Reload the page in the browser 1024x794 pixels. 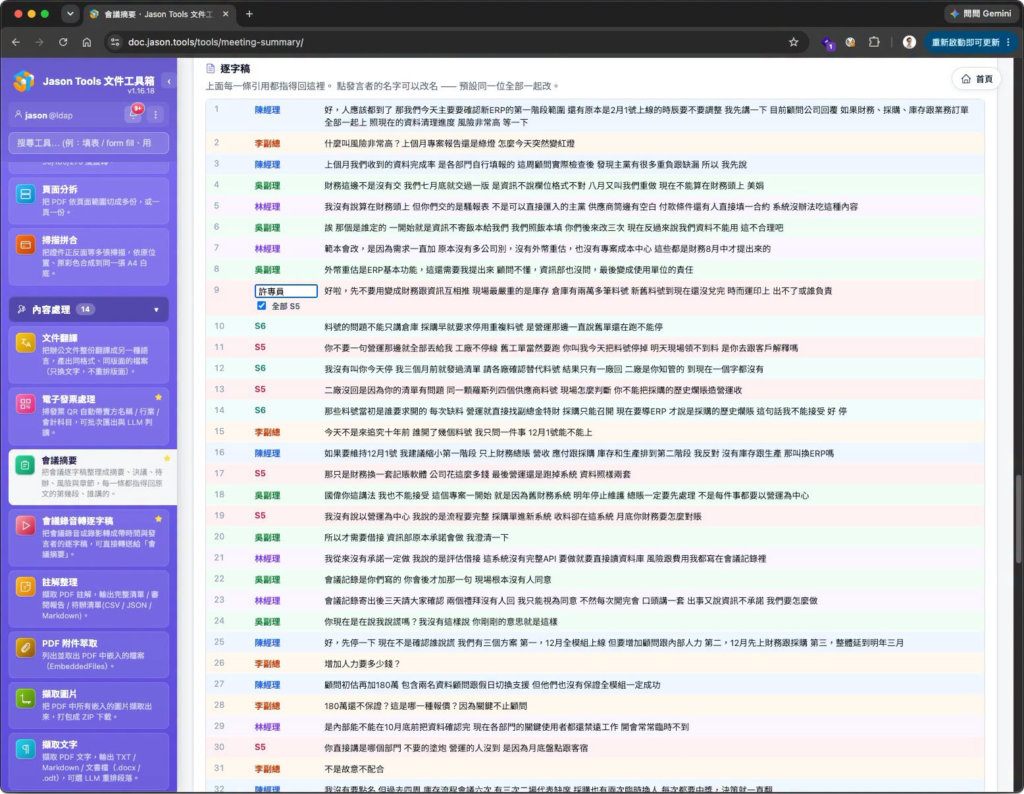click(x=63, y=42)
